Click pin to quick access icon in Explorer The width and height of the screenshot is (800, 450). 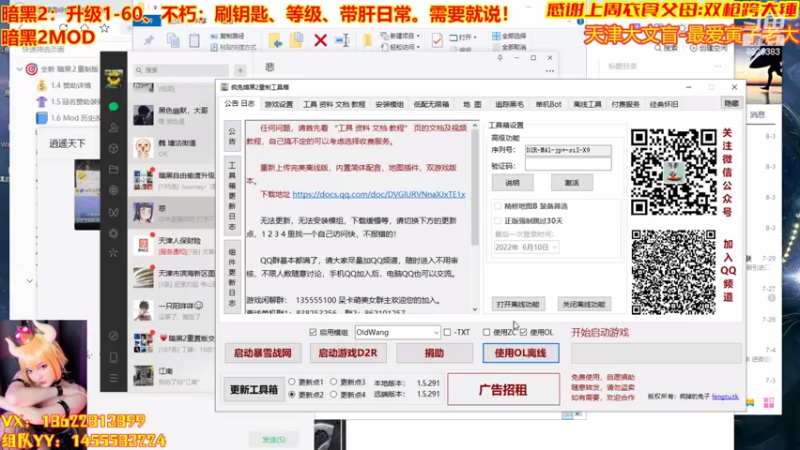pyautogui.click(x=148, y=40)
